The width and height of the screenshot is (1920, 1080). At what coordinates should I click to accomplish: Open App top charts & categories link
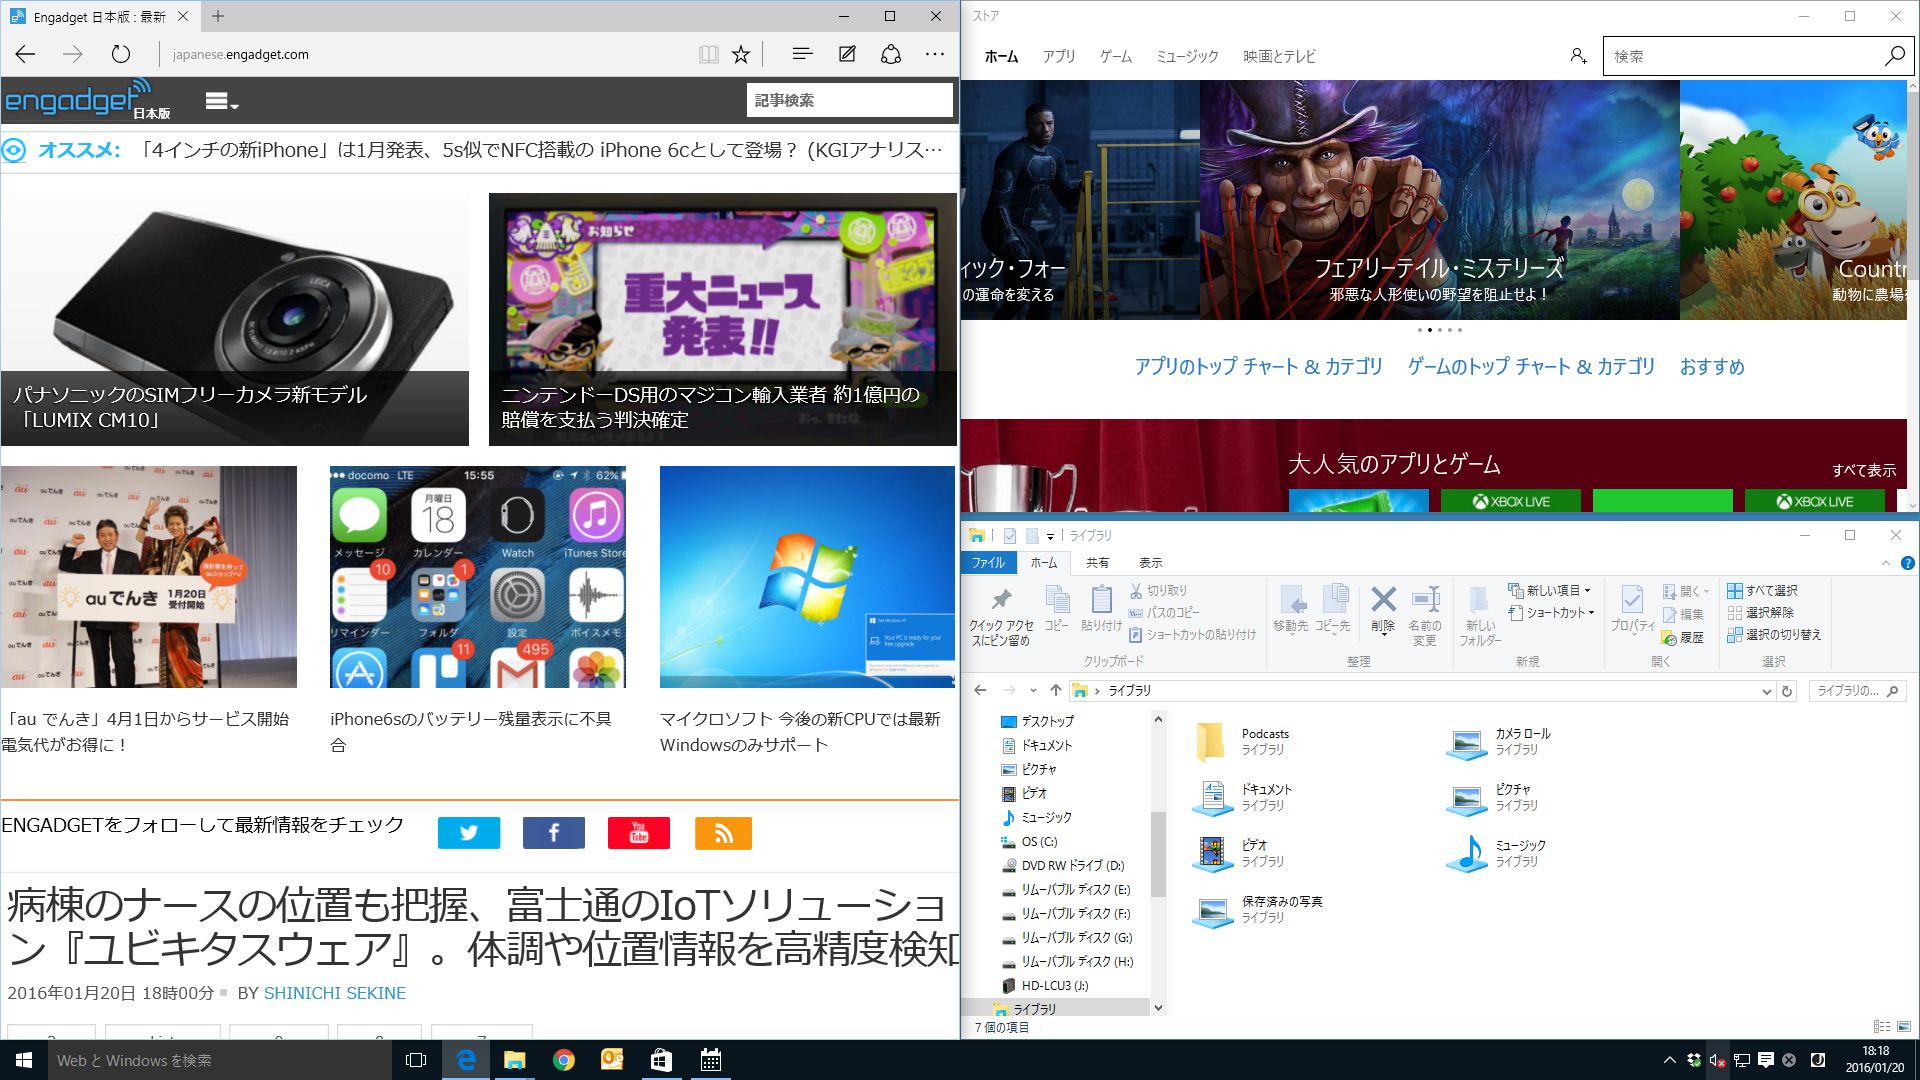[x=1258, y=366]
